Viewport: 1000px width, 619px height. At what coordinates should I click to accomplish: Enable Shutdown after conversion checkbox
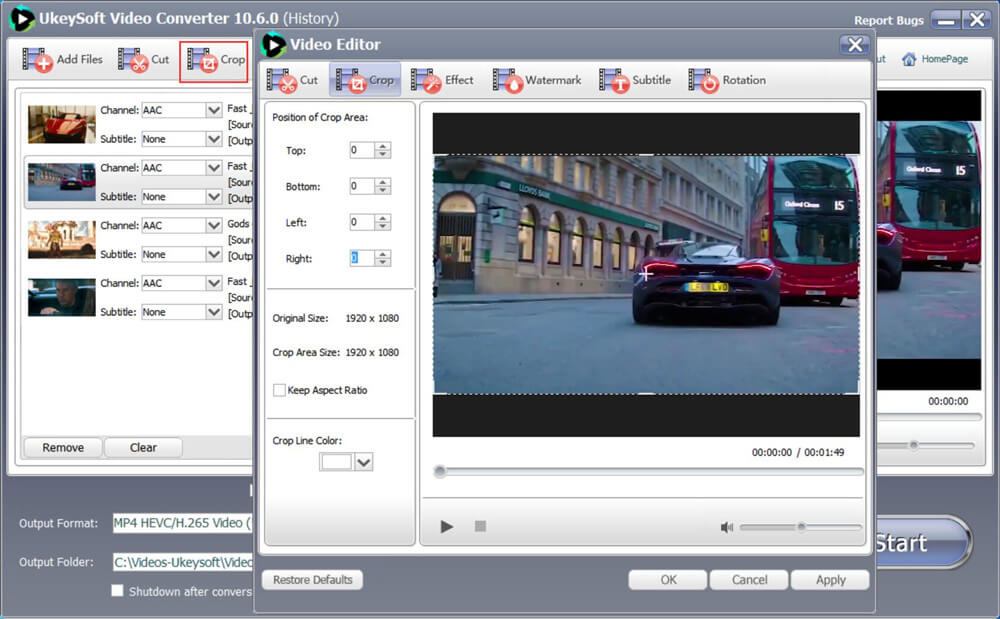tap(117, 590)
